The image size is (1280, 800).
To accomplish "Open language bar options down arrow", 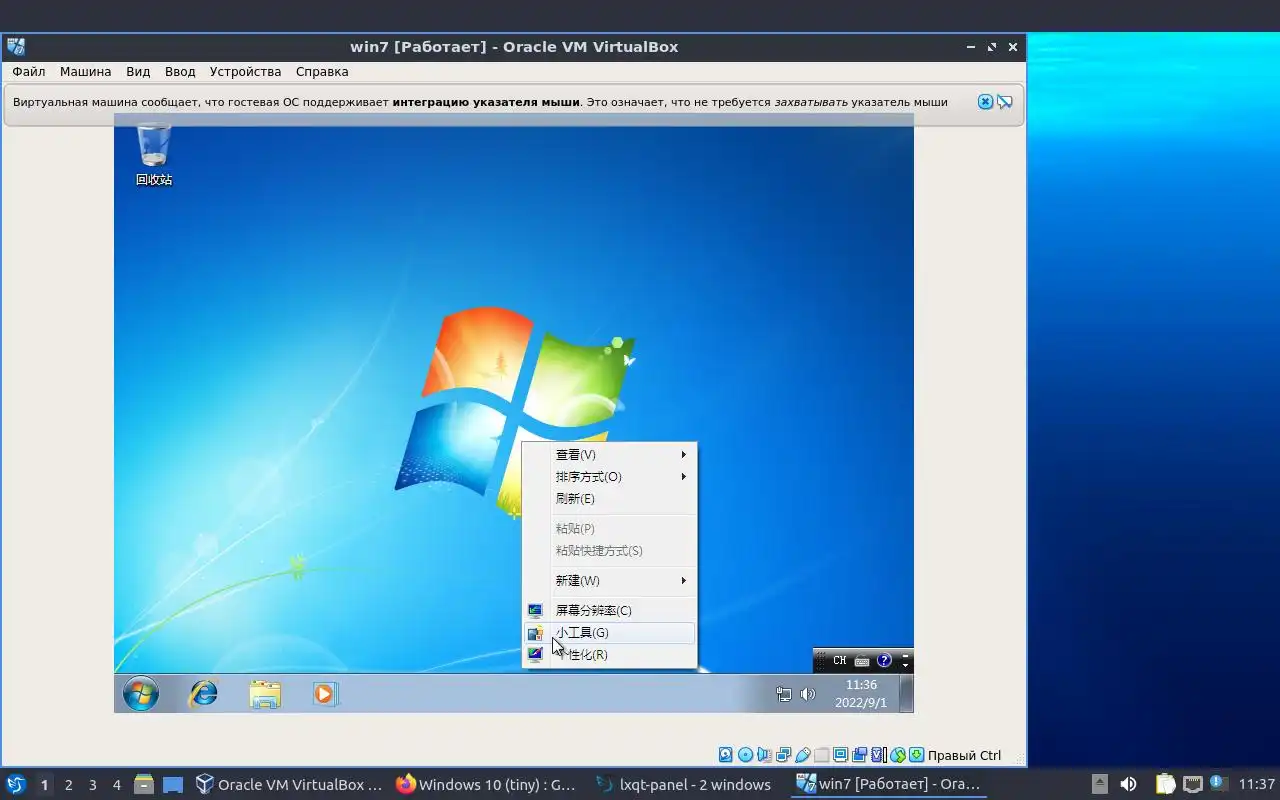I will pyautogui.click(x=906, y=665).
